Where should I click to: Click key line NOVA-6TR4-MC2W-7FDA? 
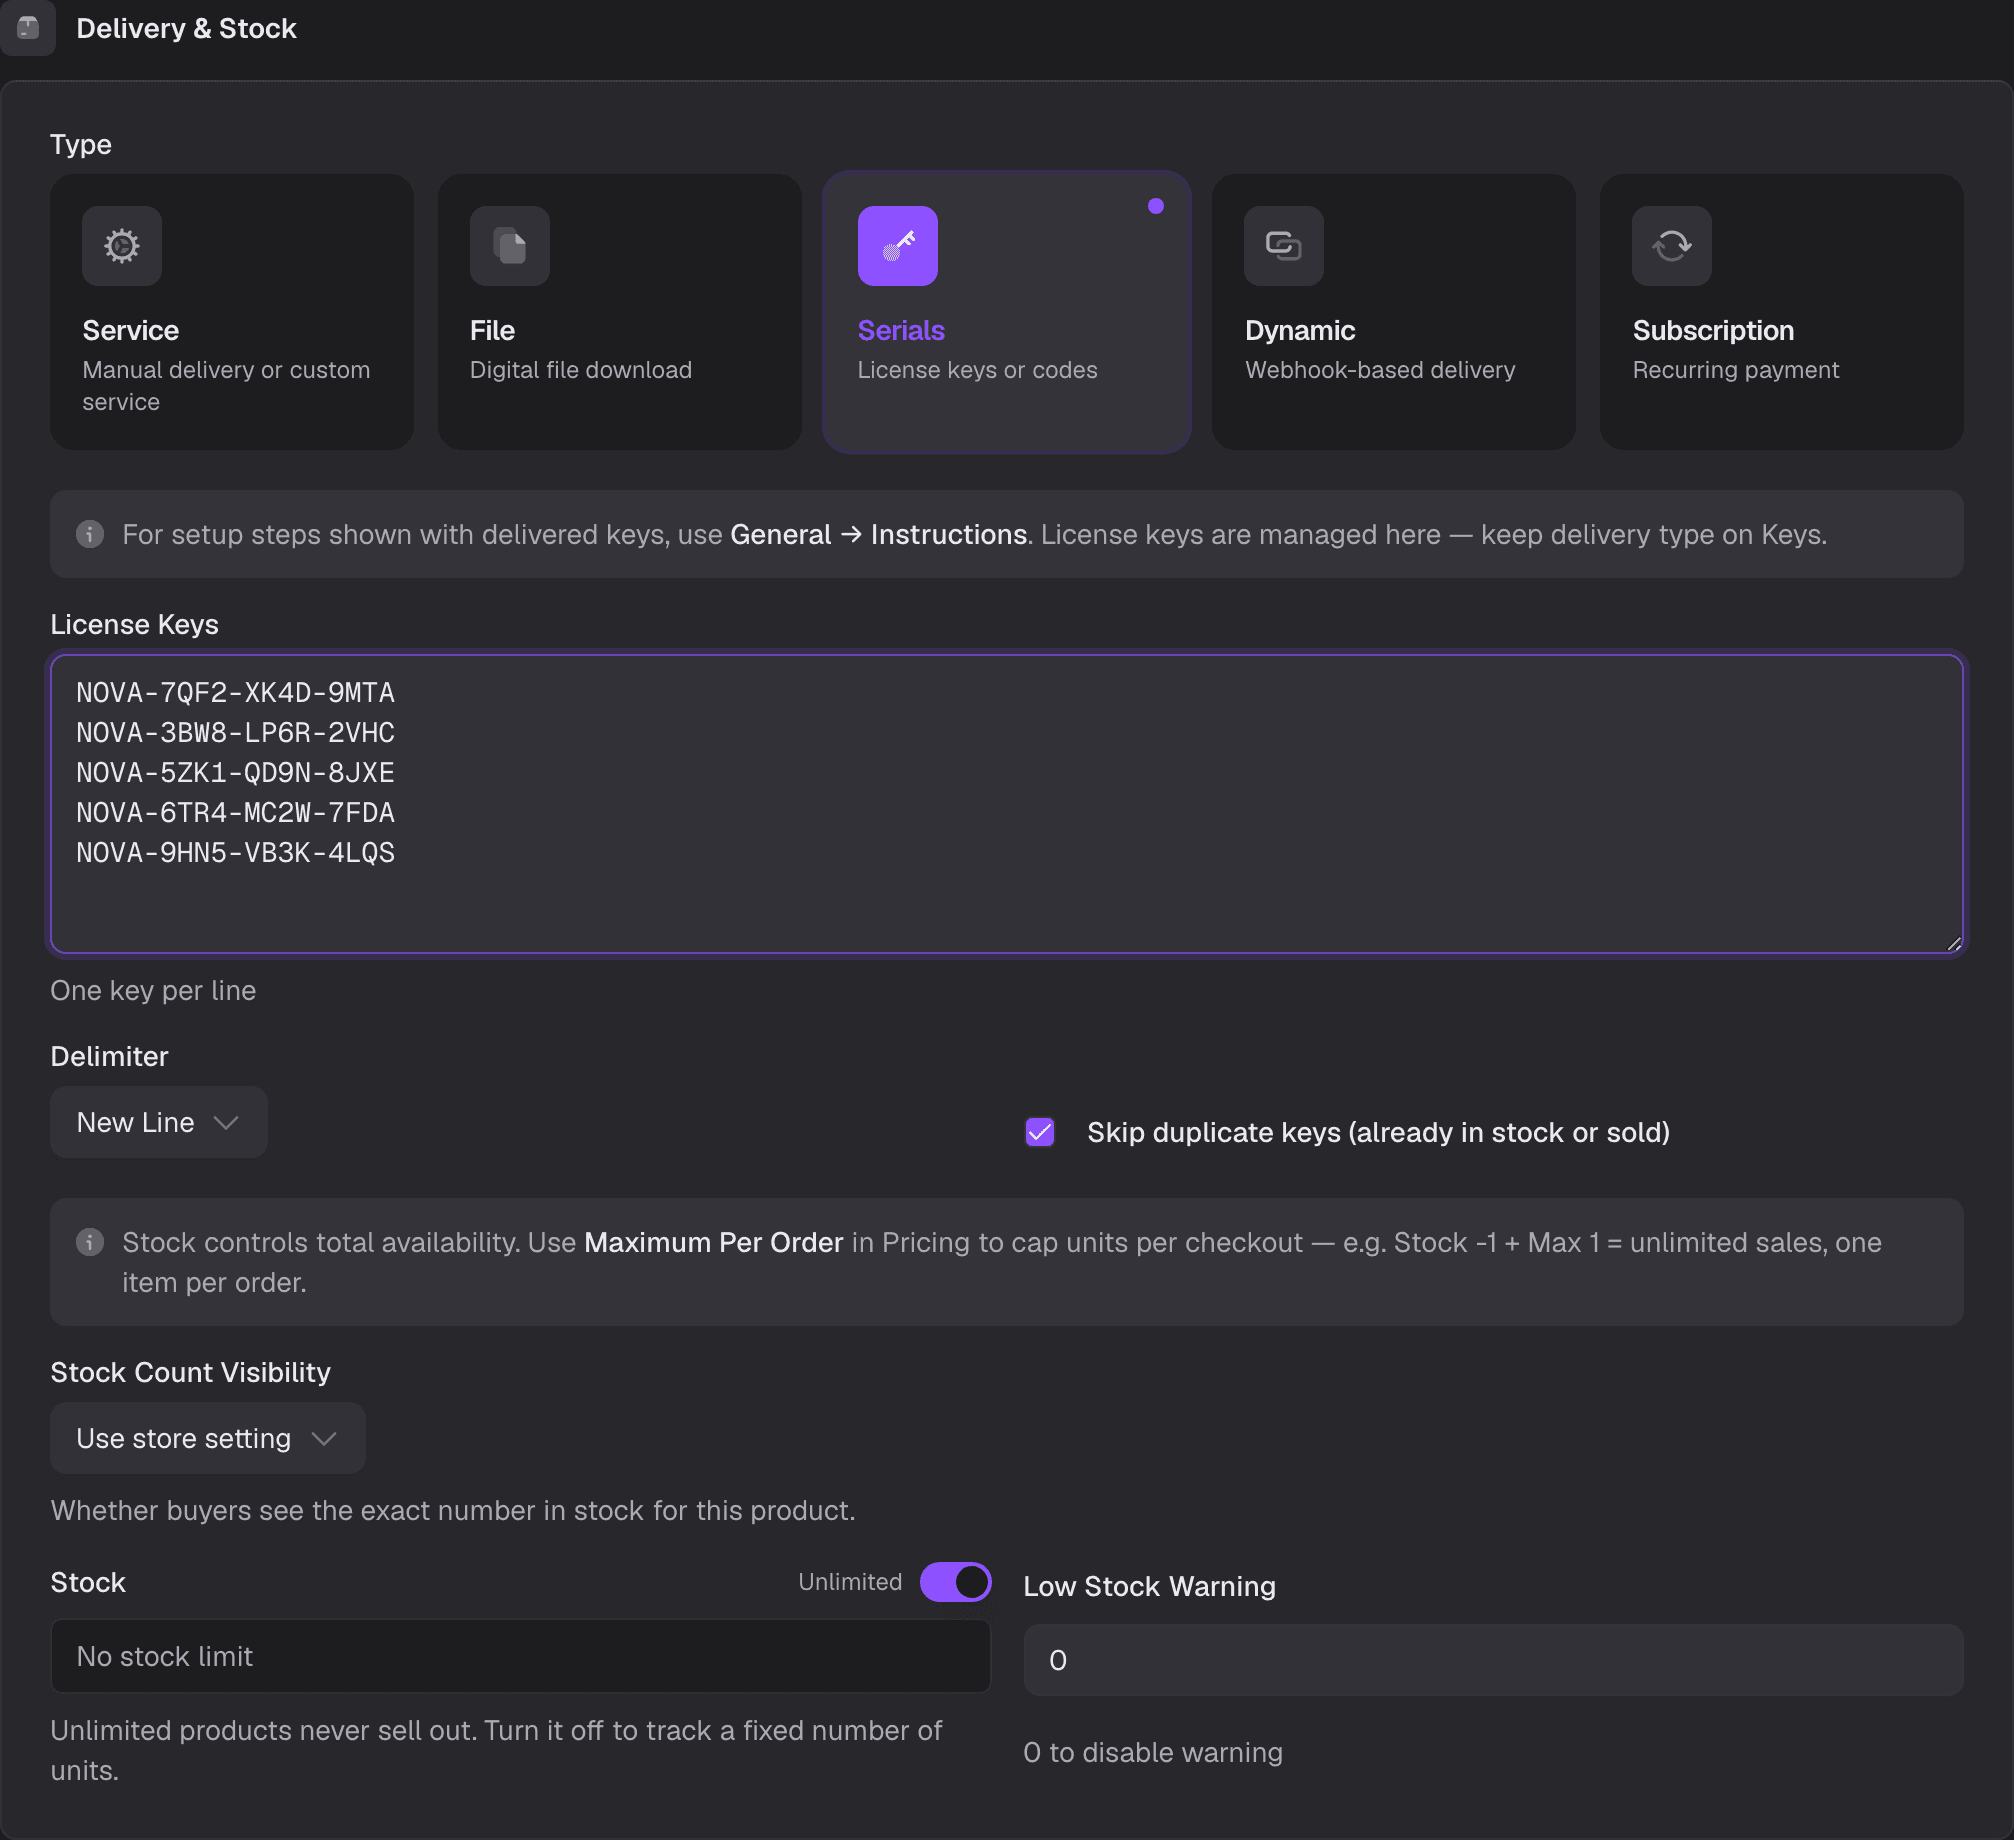(x=236, y=812)
